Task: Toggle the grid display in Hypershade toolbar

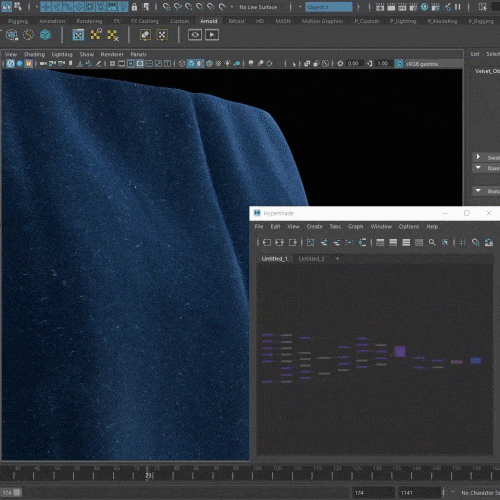Action: [463, 242]
